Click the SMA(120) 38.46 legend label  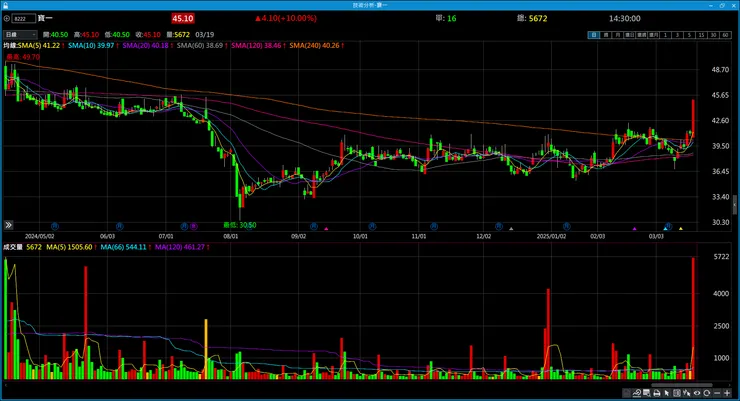(258, 45)
